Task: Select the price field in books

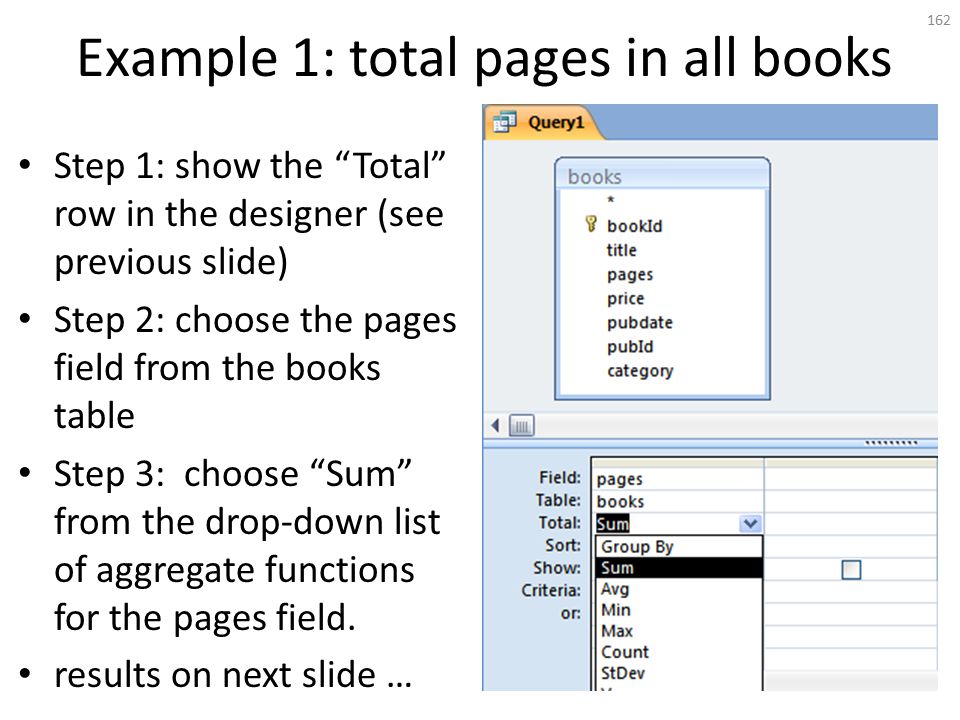Action: click(626, 298)
